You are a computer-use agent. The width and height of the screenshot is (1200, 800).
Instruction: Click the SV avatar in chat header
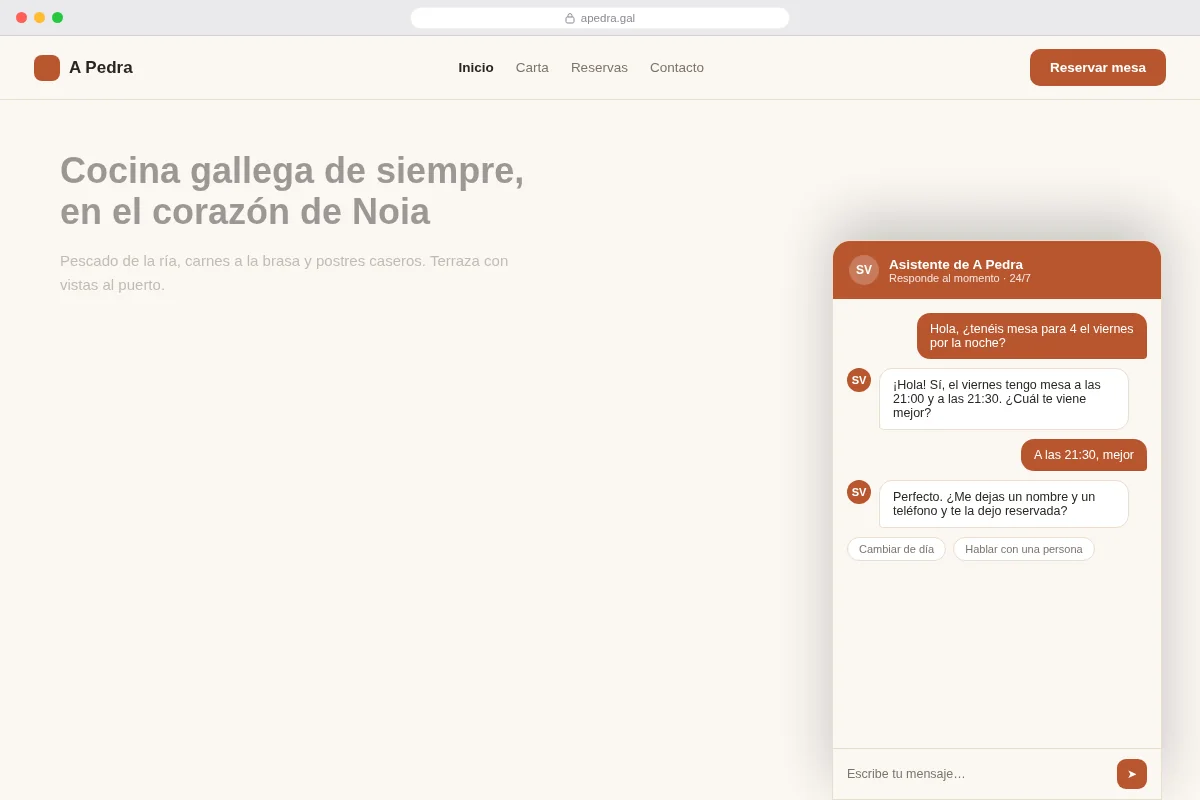coord(864,270)
